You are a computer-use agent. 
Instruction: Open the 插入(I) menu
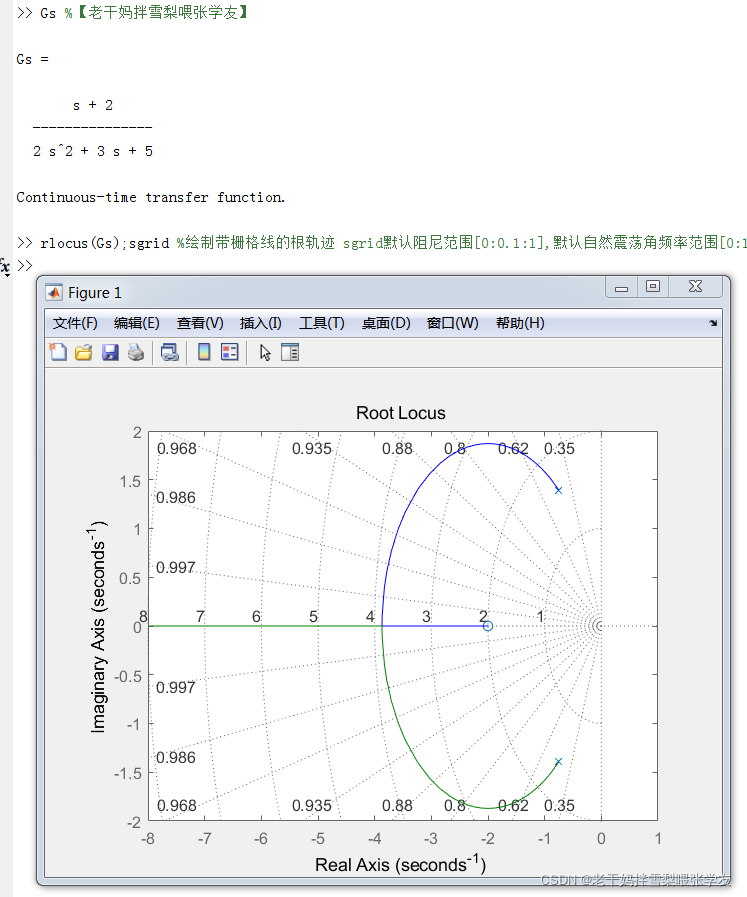pos(260,323)
